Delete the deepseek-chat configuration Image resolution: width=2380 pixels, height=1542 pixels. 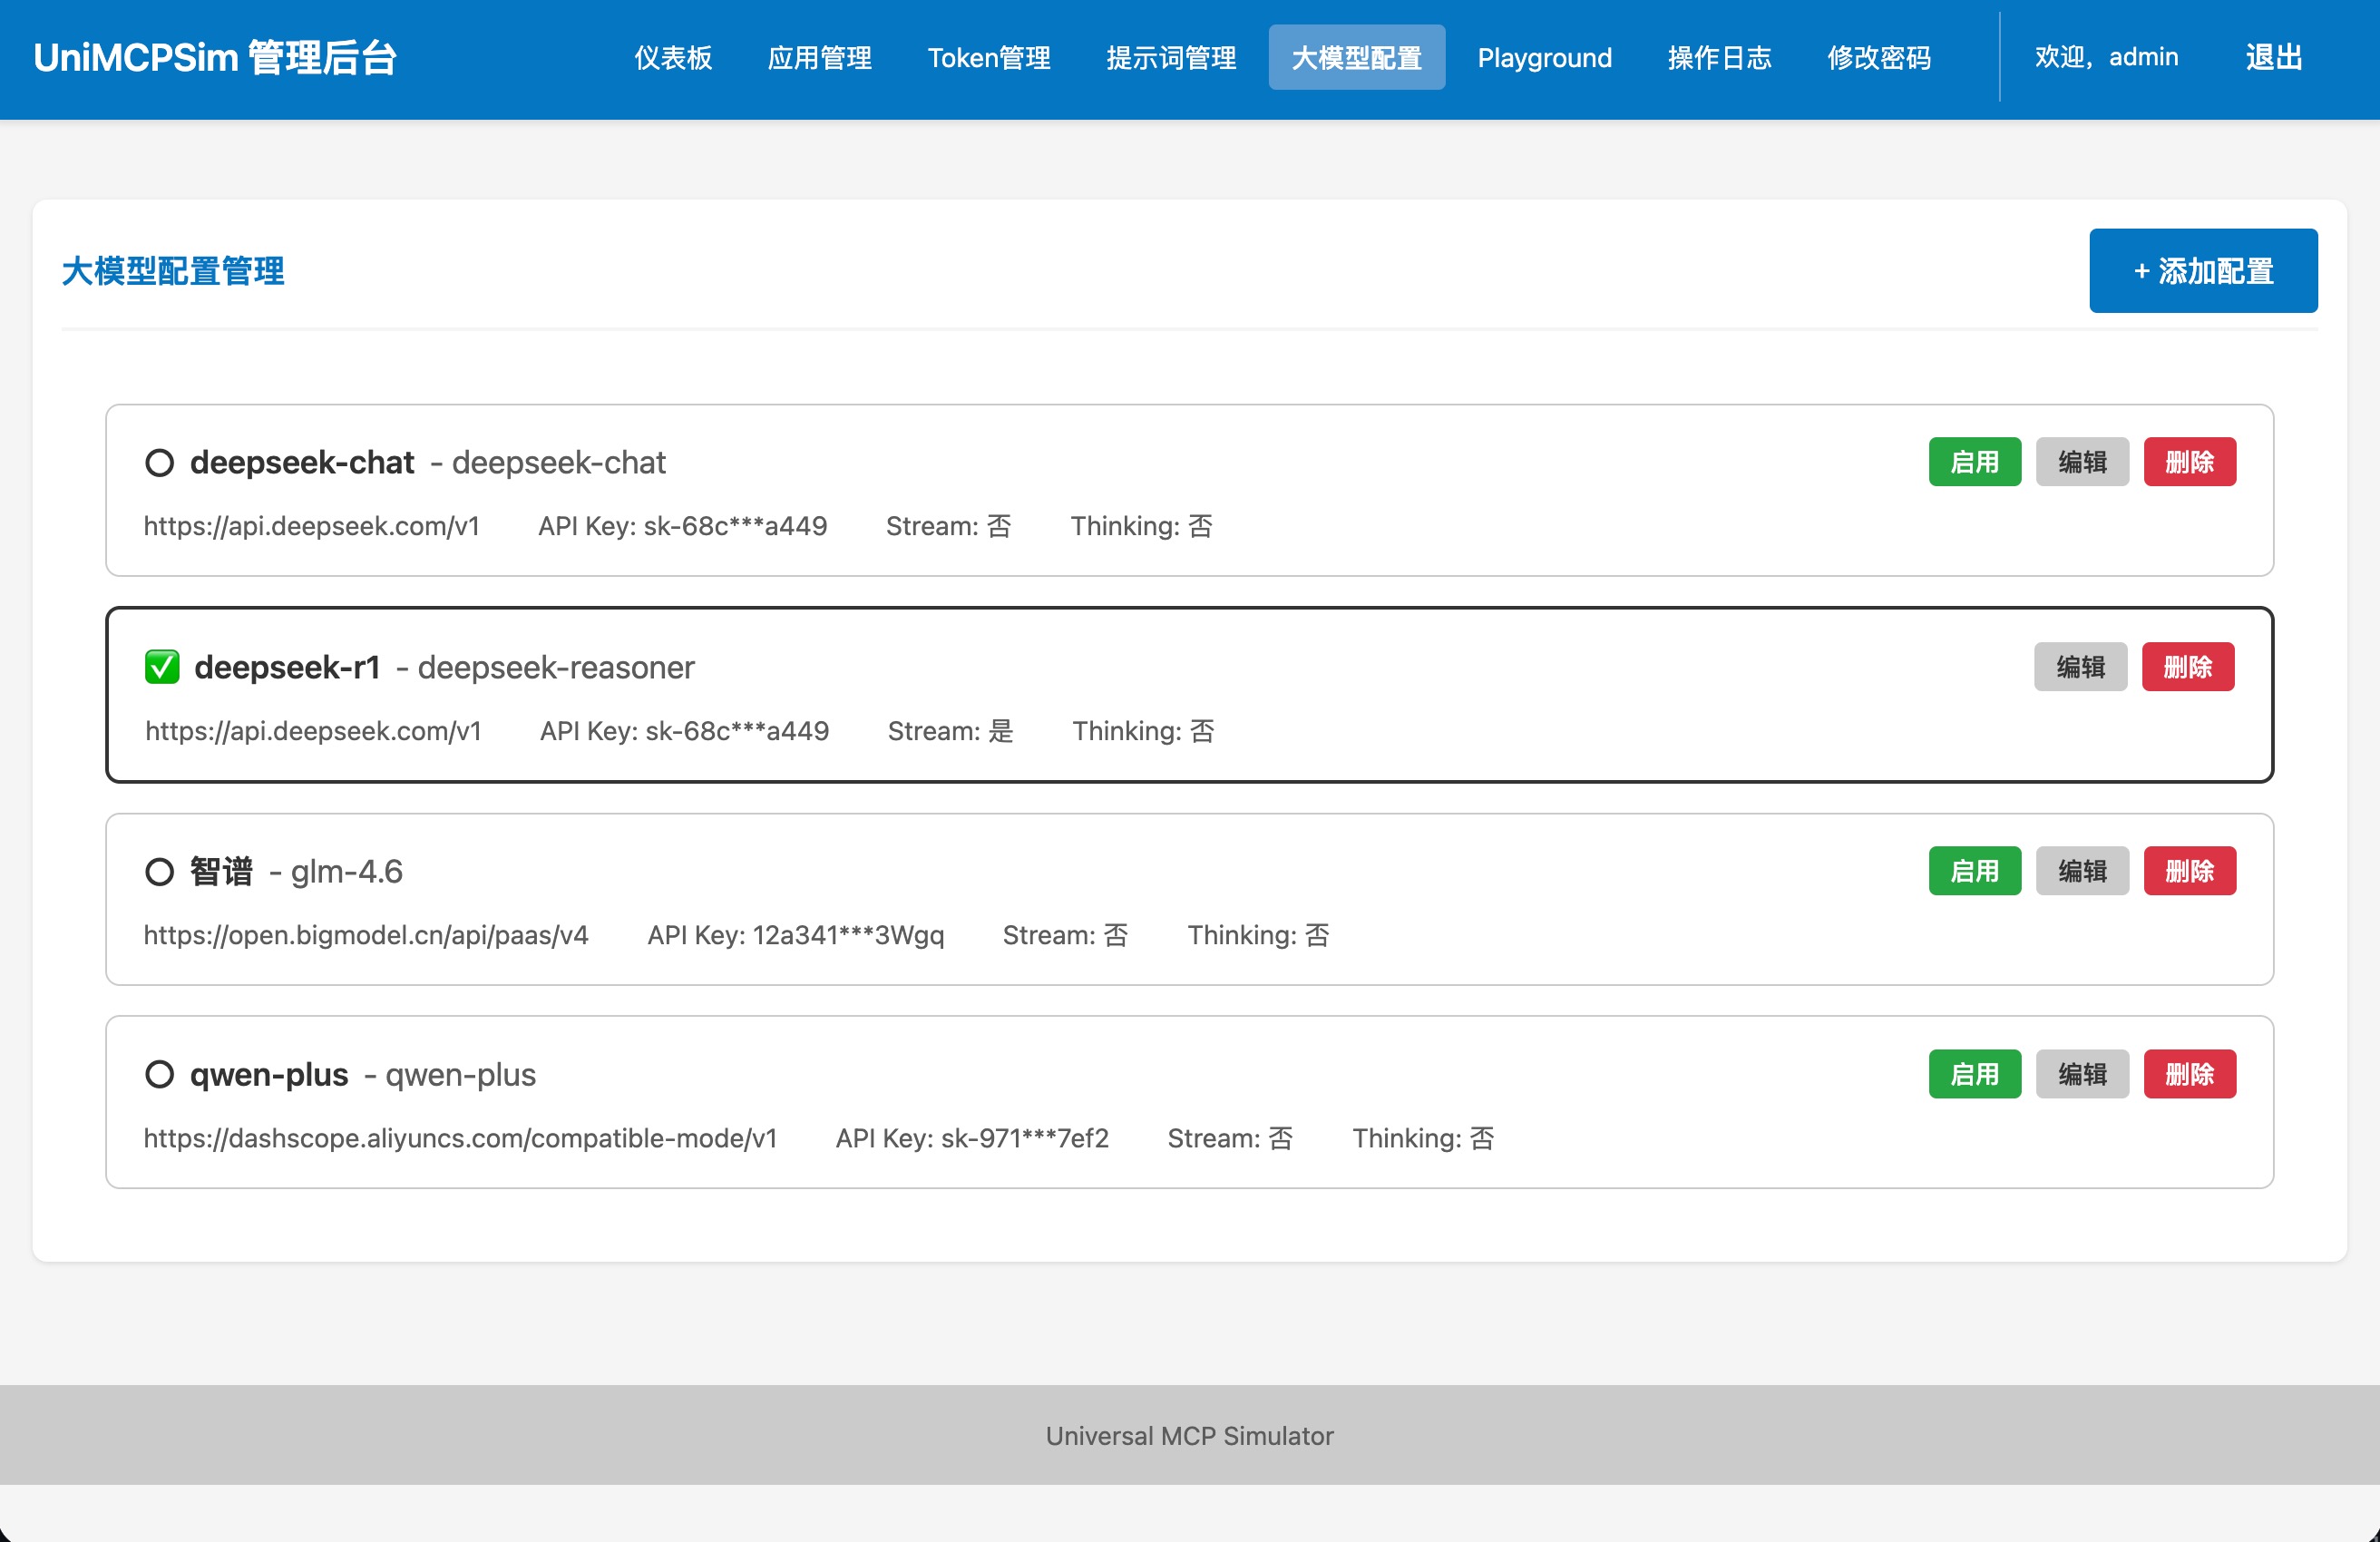2190,462
